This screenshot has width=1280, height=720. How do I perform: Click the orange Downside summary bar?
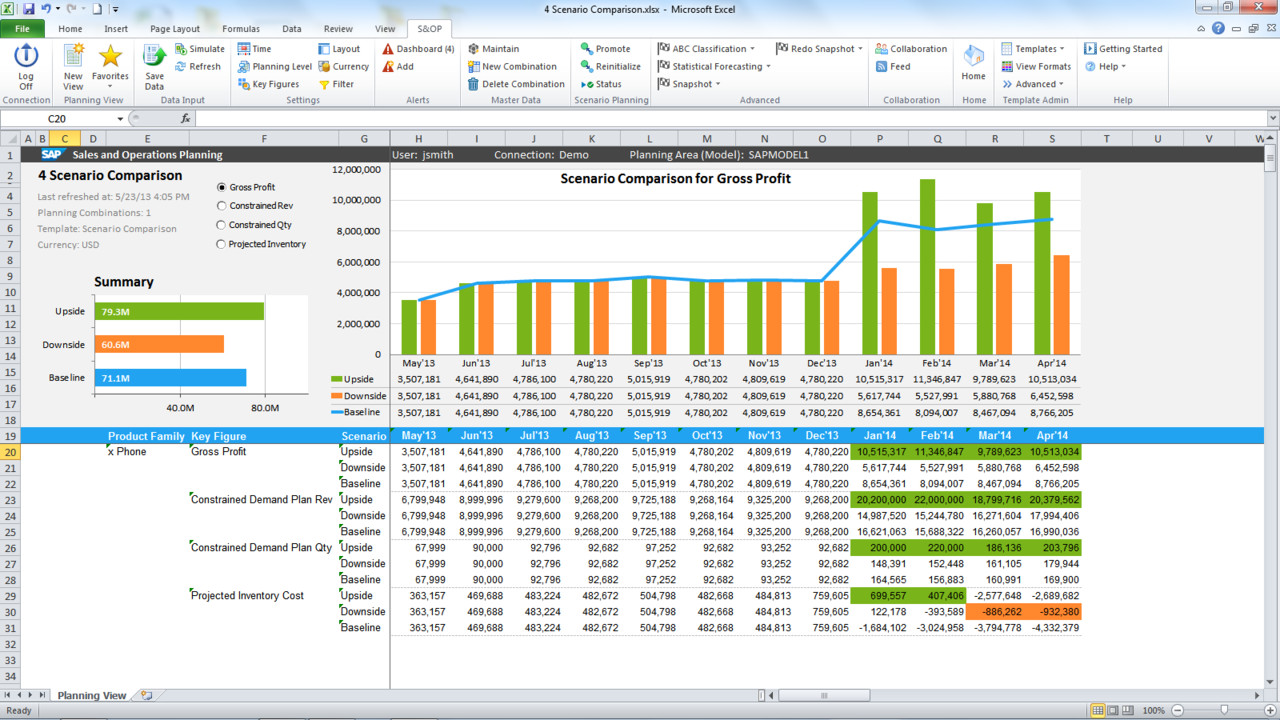[x=160, y=344]
